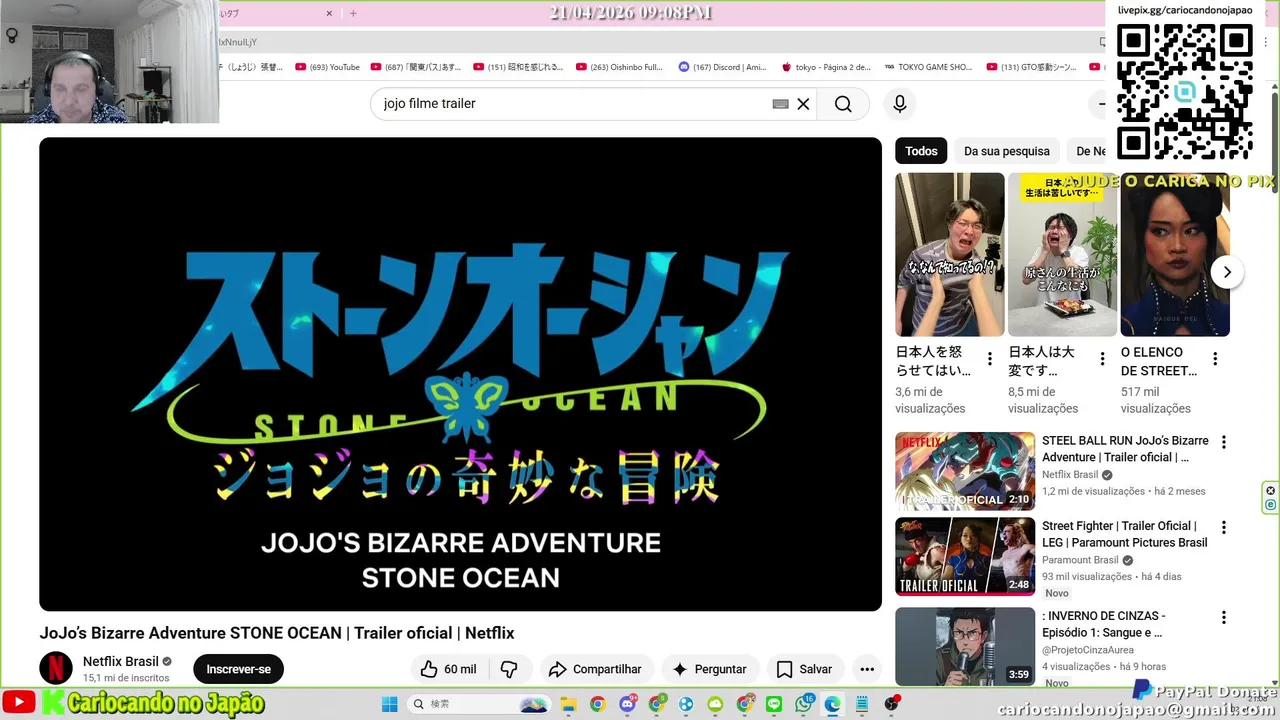Open INVERNO DE CINZAS video thumbnail
The width and height of the screenshot is (1280, 720).
coord(965,646)
